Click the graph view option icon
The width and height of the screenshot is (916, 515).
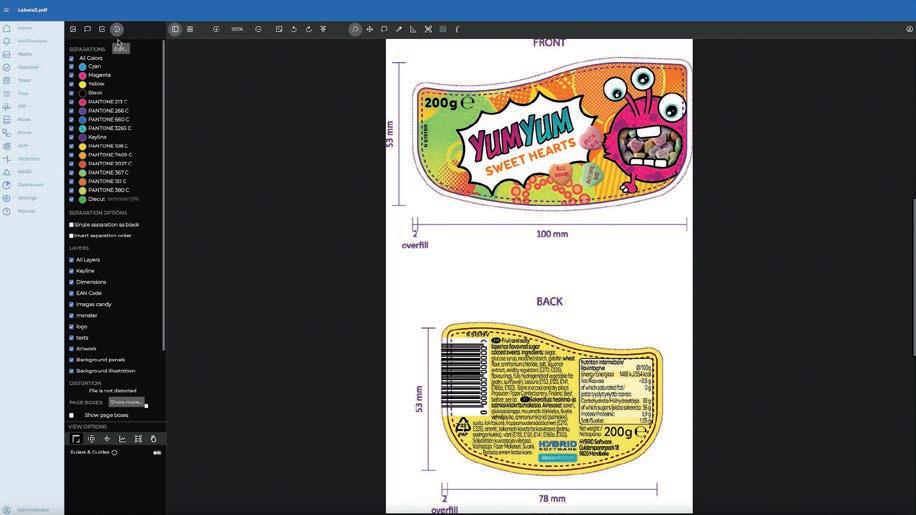coord(122,439)
